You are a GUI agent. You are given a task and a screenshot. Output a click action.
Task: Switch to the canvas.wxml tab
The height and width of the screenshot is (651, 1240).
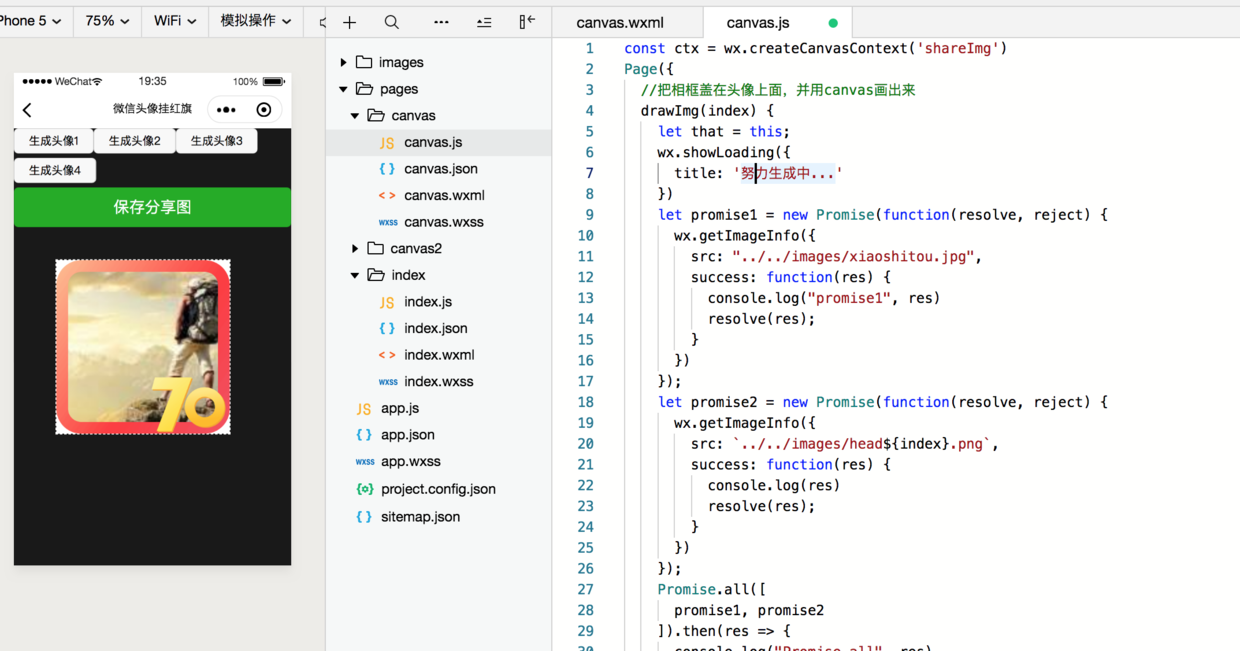620,22
